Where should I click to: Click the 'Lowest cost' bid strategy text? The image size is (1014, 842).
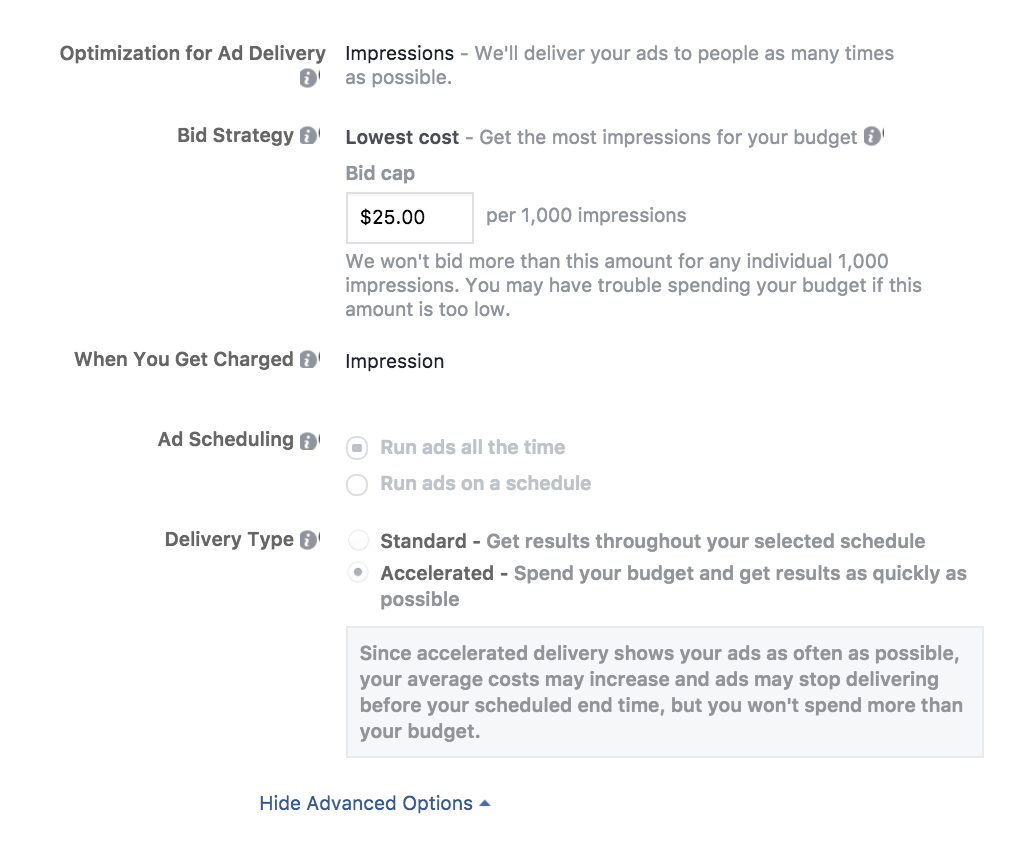click(402, 138)
